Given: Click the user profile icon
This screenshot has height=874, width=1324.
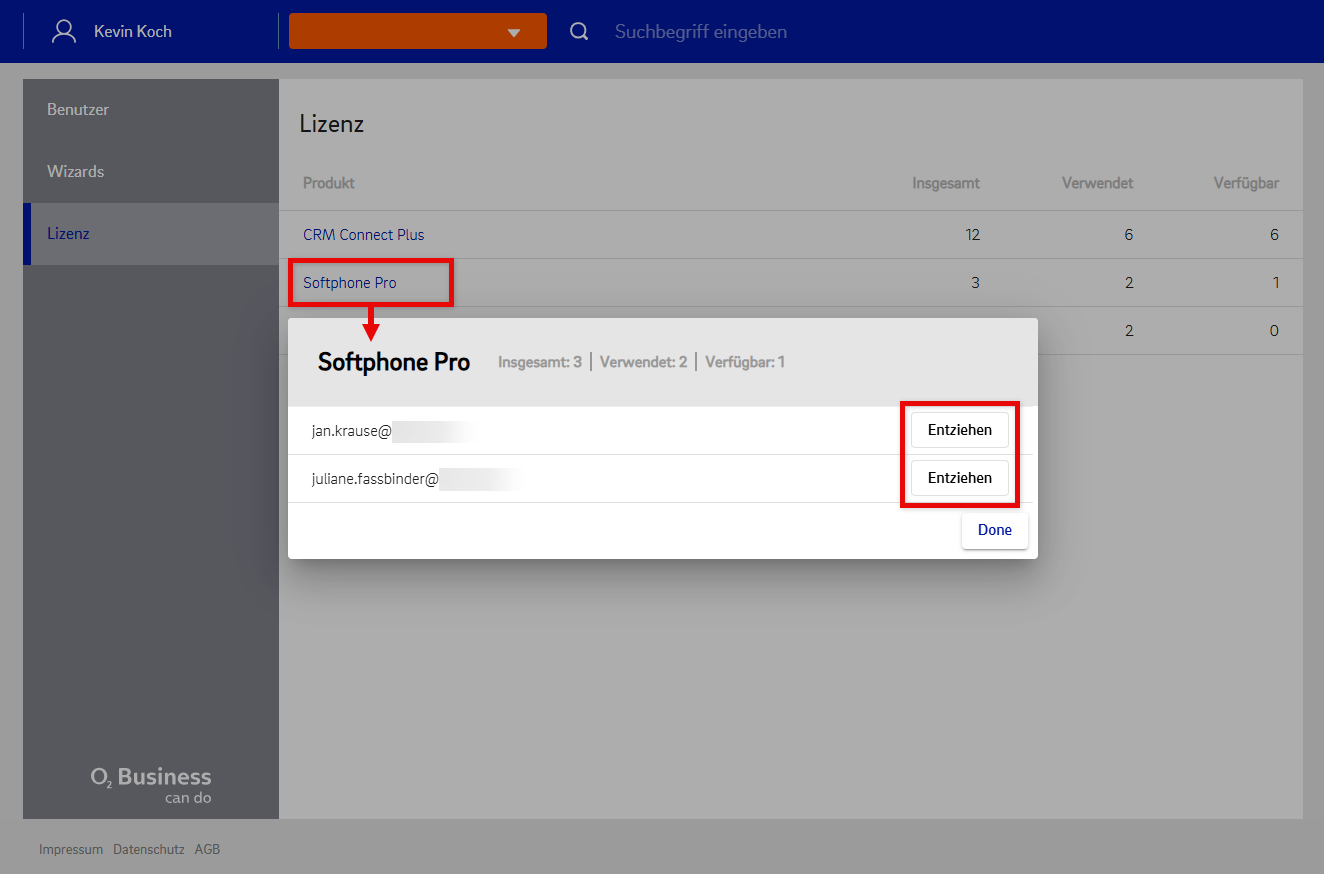Looking at the screenshot, I should click(x=64, y=31).
